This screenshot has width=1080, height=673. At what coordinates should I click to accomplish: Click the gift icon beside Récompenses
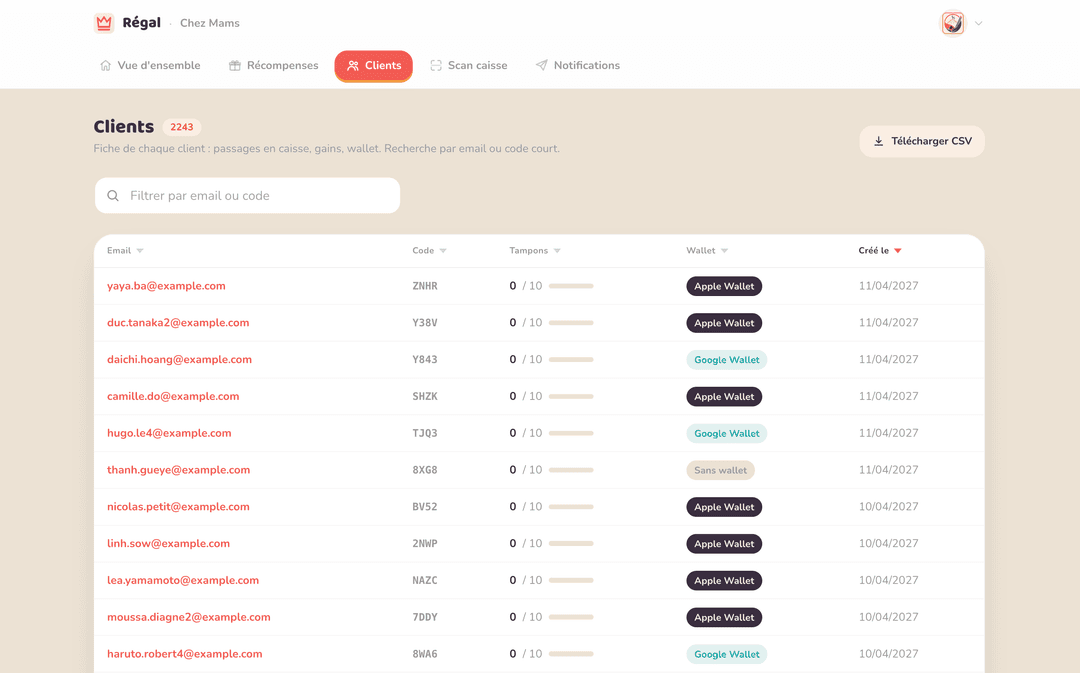pyautogui.click(x=235, y=65)
